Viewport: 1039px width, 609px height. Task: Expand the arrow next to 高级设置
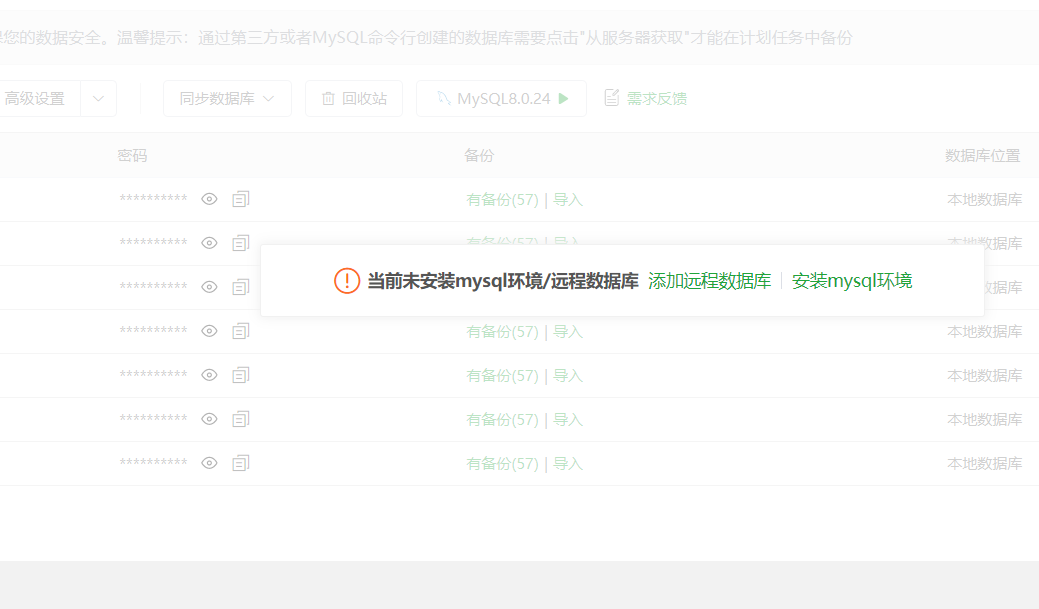coord(98,99)
